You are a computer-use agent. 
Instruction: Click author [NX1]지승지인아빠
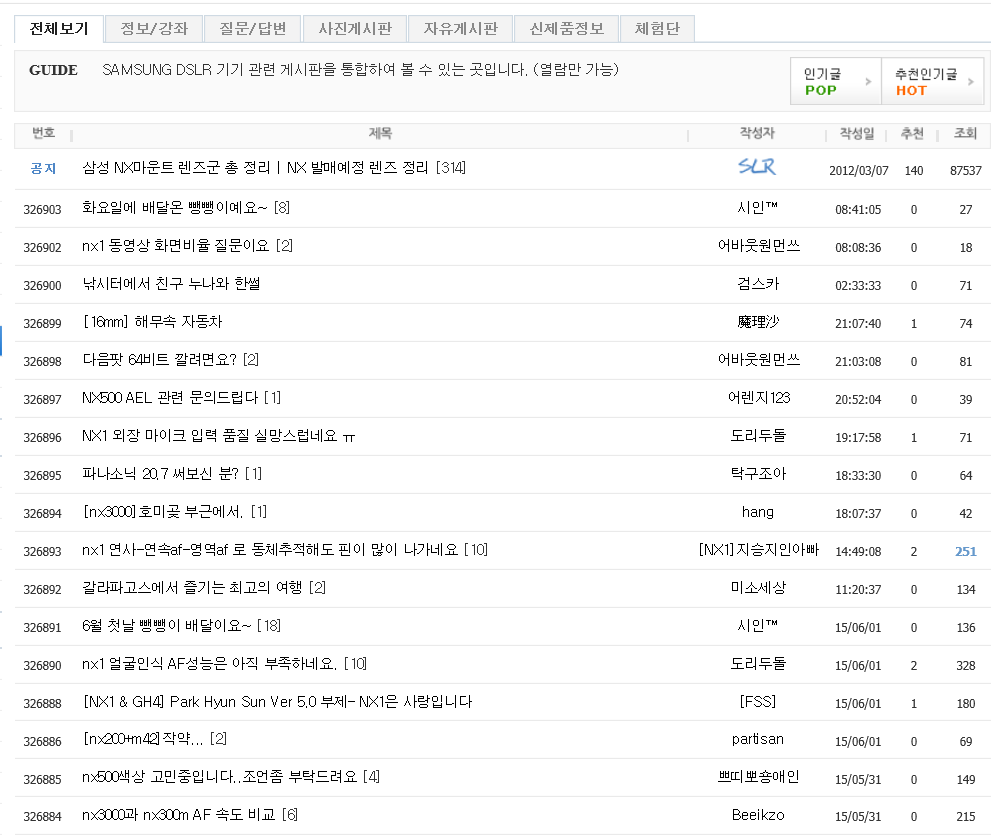click(x=758, y=550)
